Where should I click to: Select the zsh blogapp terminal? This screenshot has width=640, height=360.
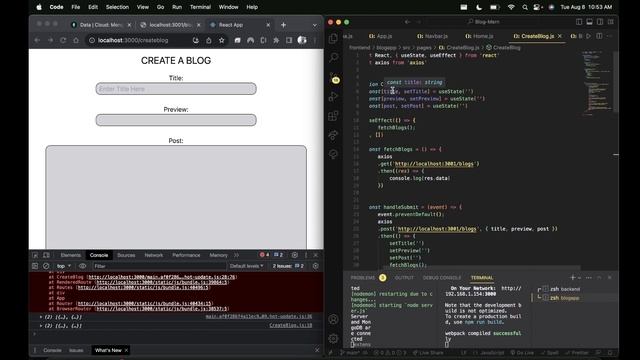tap(564, 298)
